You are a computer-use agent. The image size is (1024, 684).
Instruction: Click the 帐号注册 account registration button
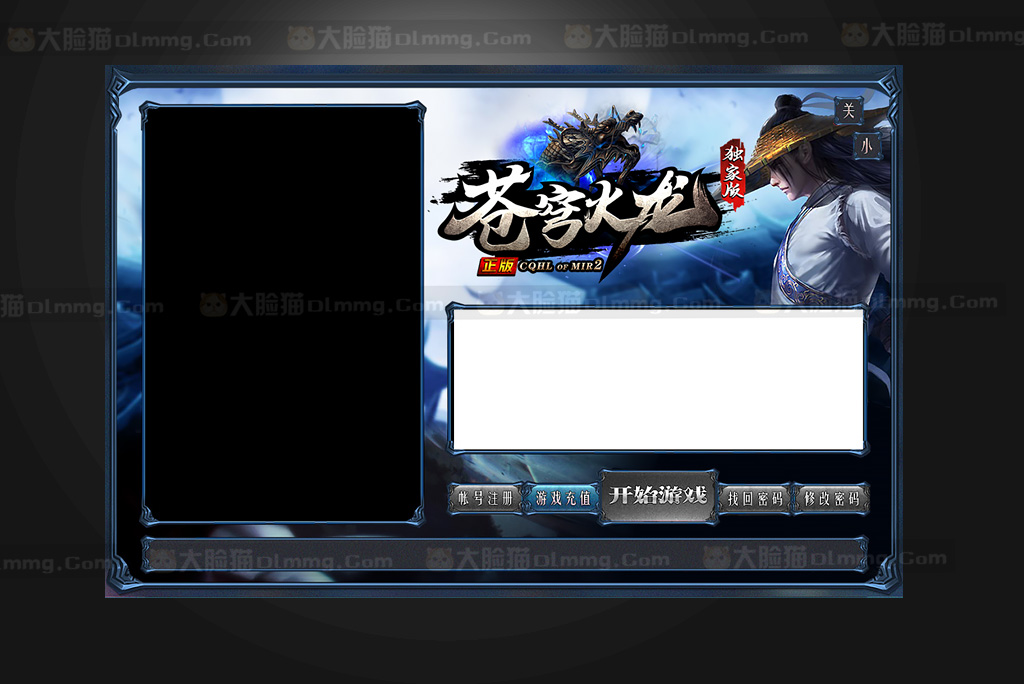485,498
